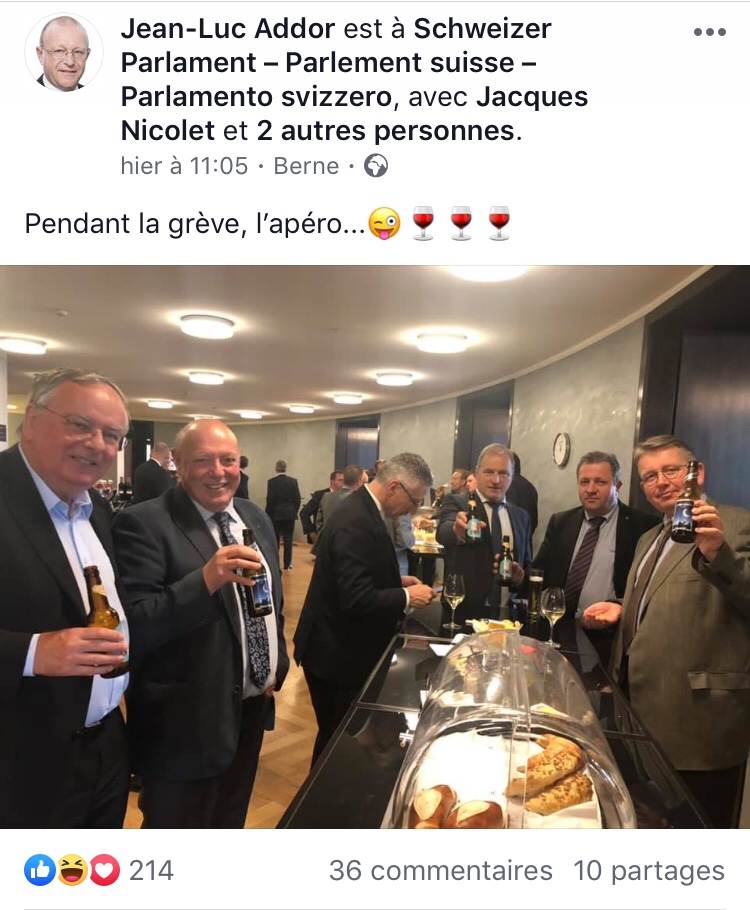750x910 pixels.
Task: Click the laughing Haha reaction icon
Action: click(x=72, y=870)
